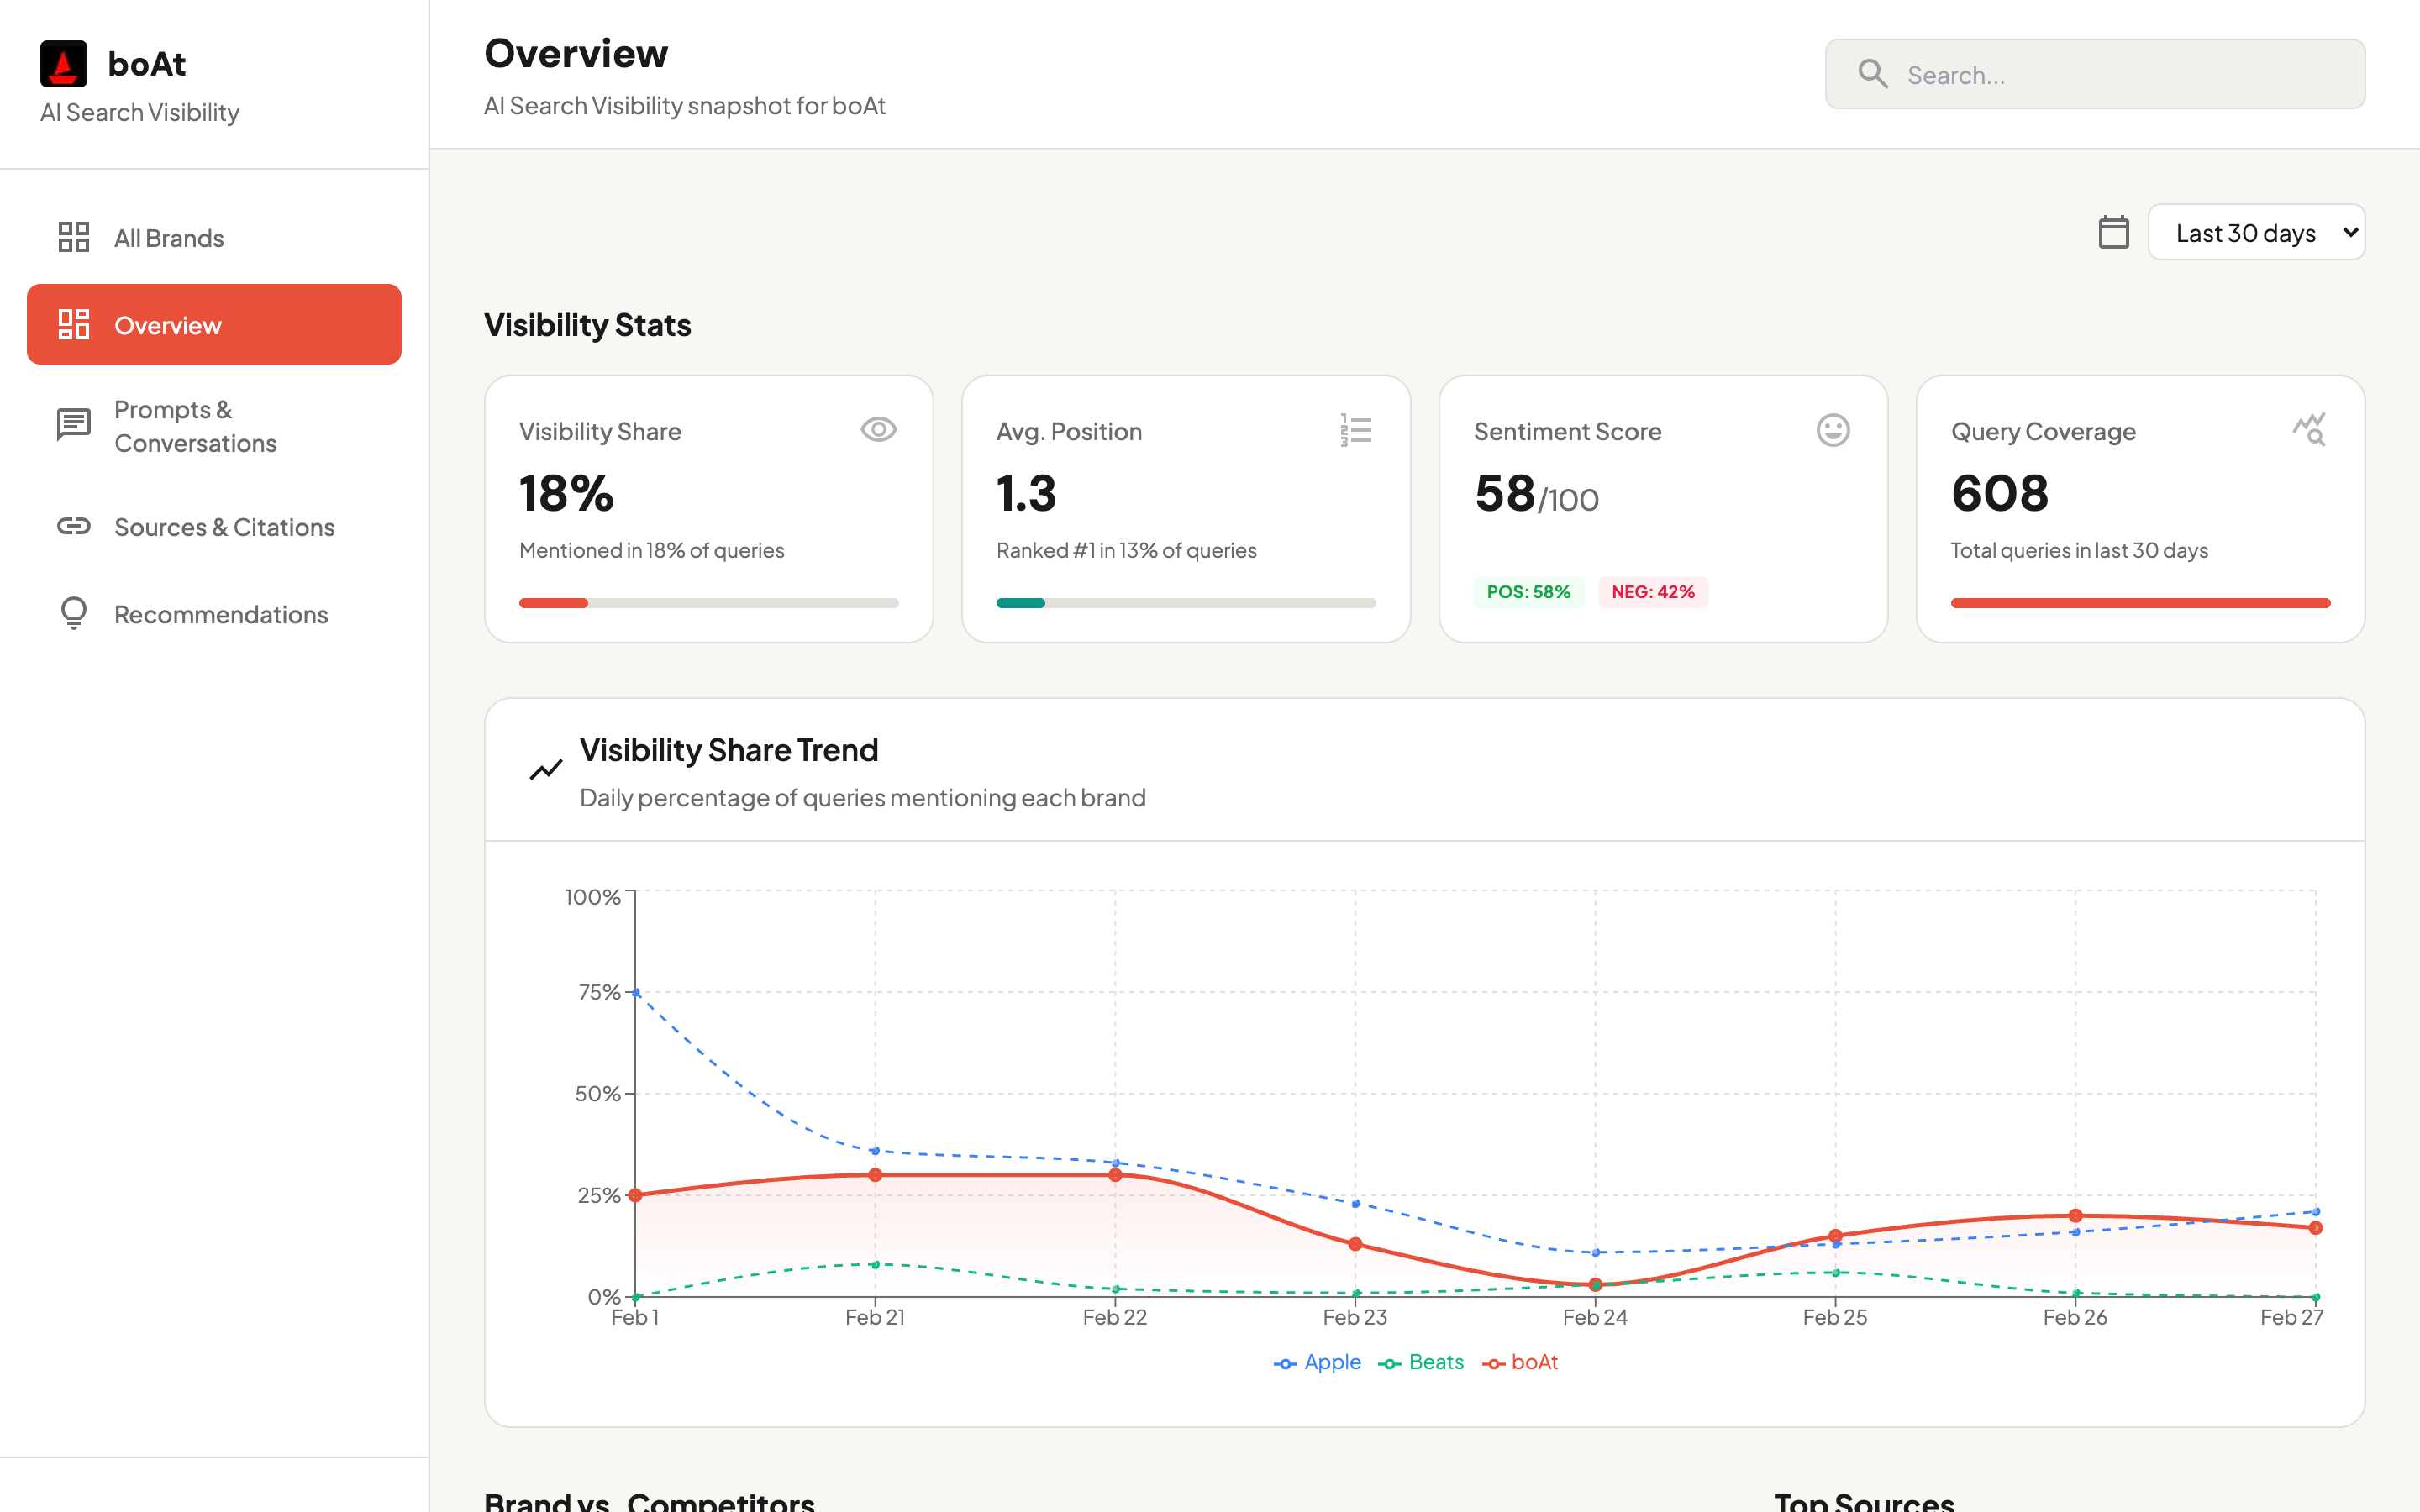Click the query analytics icon on Query Coverage
The height and width of the screenshot is (1512, 2420).
tap(2309, 430)
